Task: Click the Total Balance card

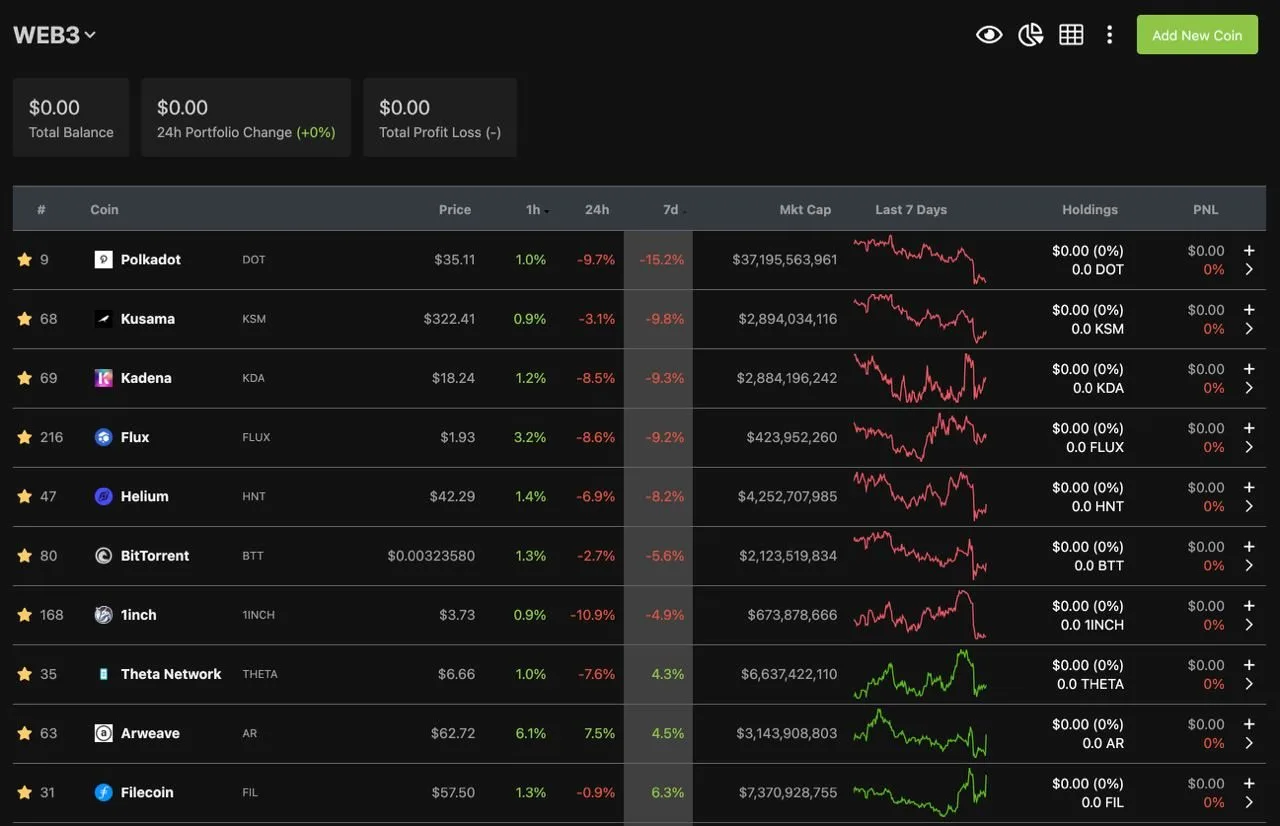Action: click(x=71, y=118)
